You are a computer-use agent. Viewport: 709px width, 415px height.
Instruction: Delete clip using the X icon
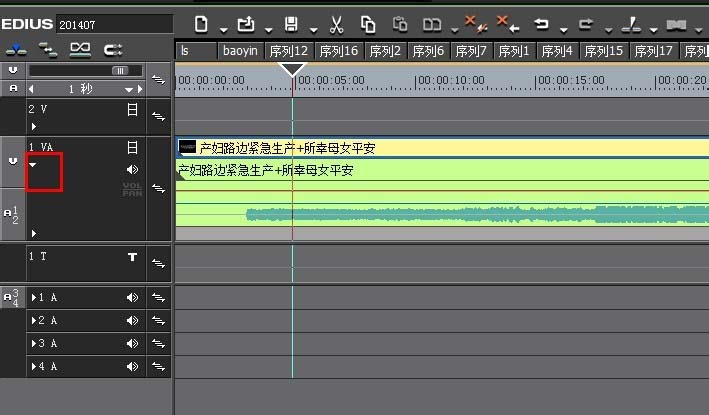[x=476, y=24]
